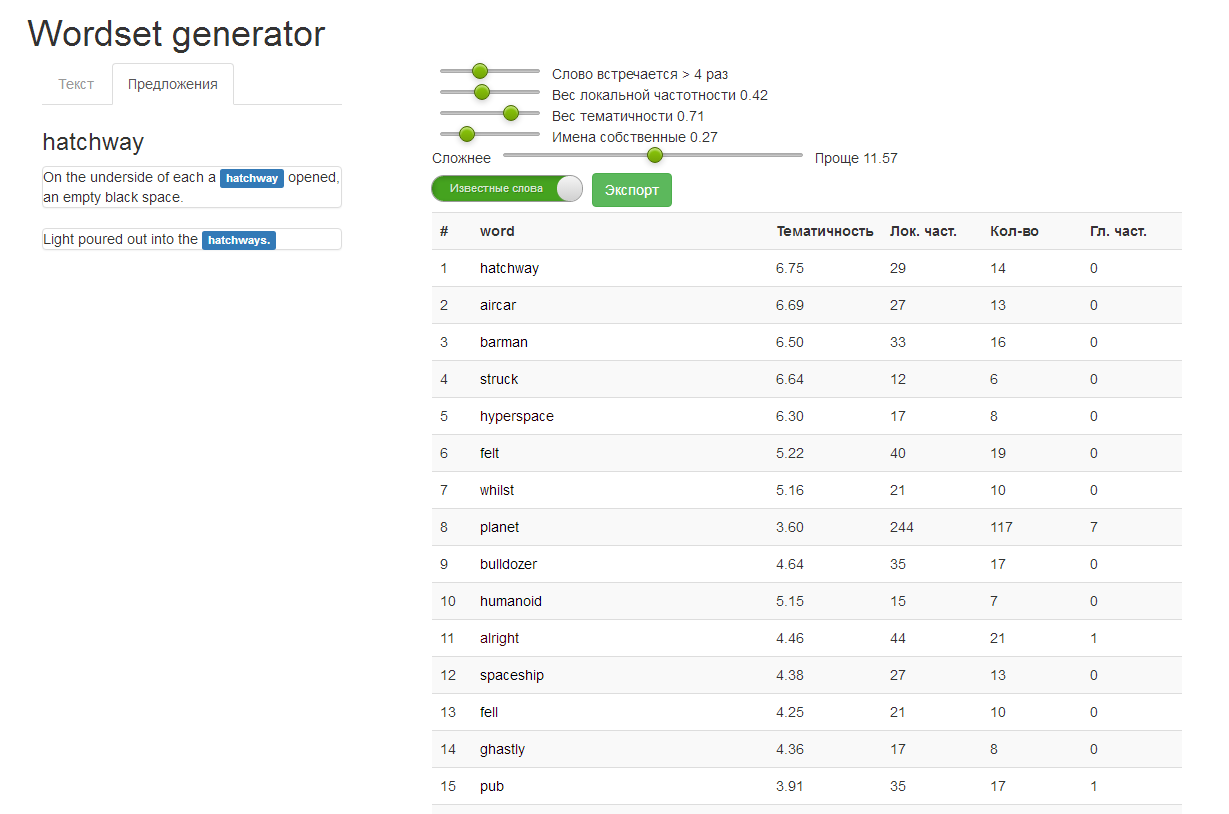Click the Имена собственные slider handle
1229x814 pixels.
[466, 134]
